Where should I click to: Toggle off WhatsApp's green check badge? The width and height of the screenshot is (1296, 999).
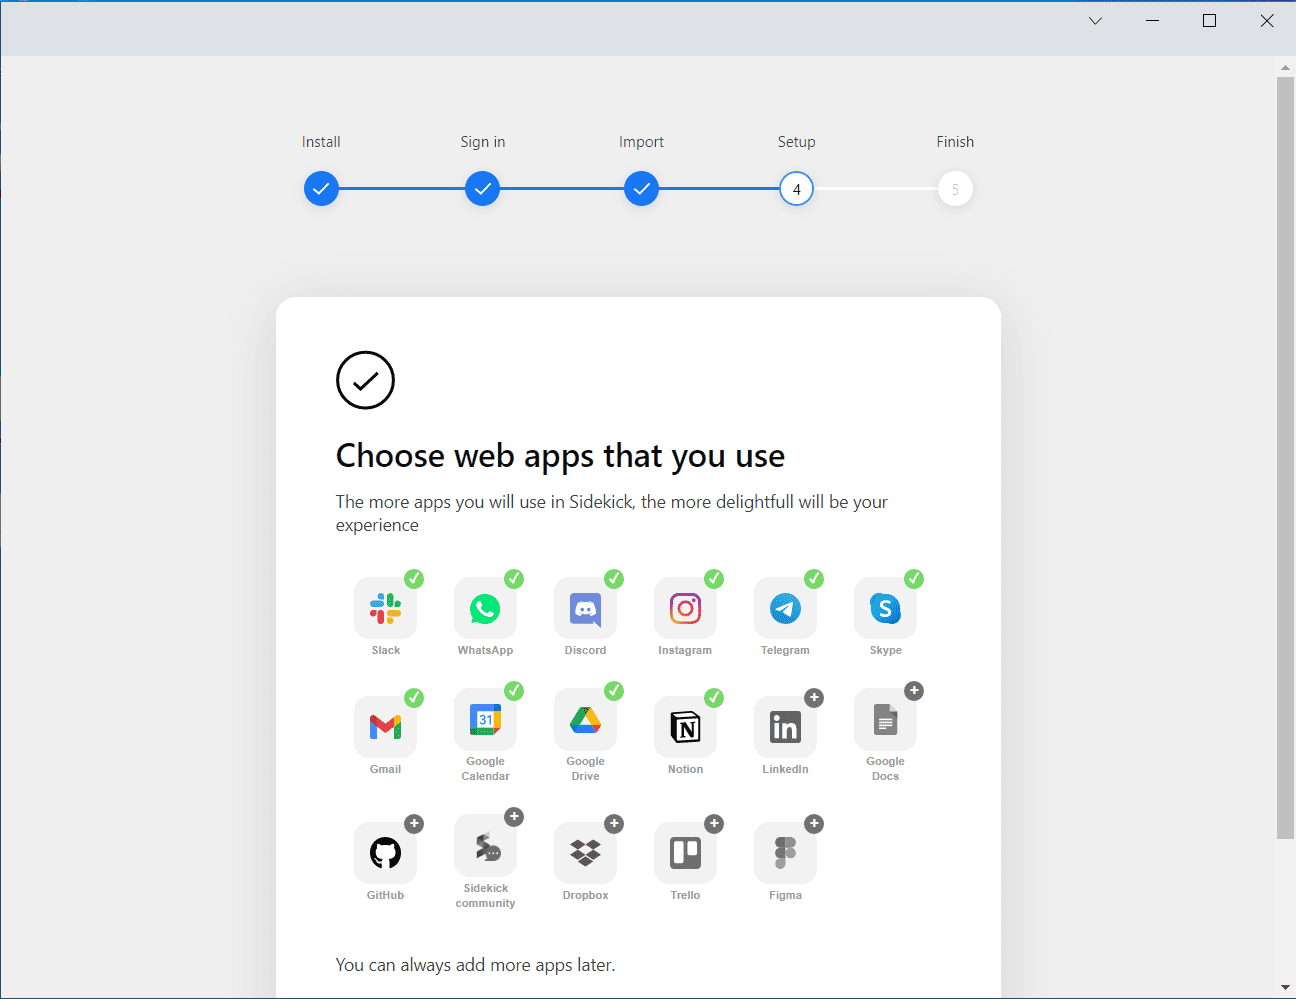click(514, 579)
